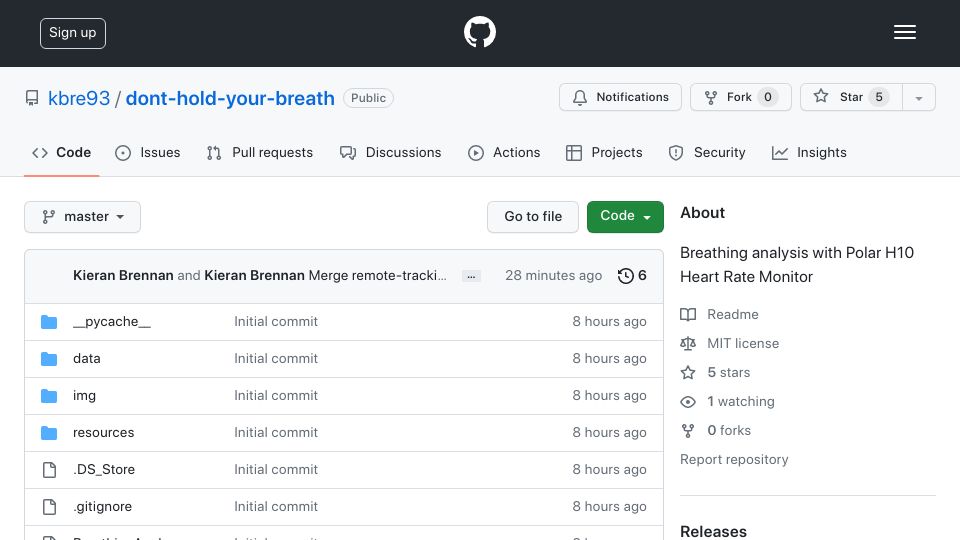The image size is (960, 540).
Task: Open the Readme link in About
Action: click(732, 315)
